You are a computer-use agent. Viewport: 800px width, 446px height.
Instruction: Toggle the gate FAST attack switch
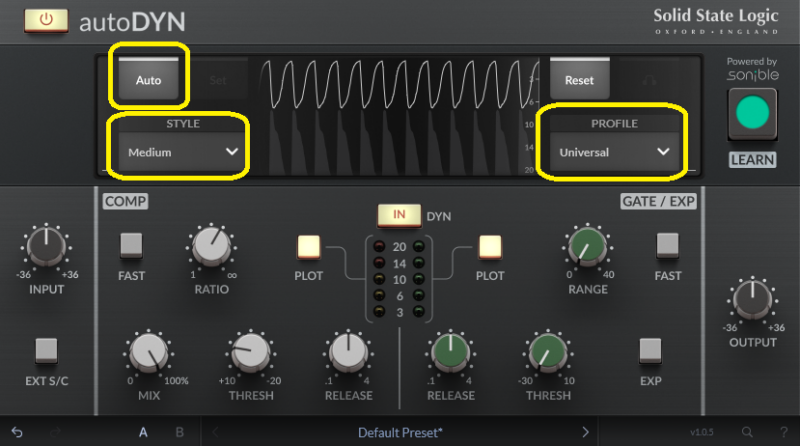[x=668, y=246]
